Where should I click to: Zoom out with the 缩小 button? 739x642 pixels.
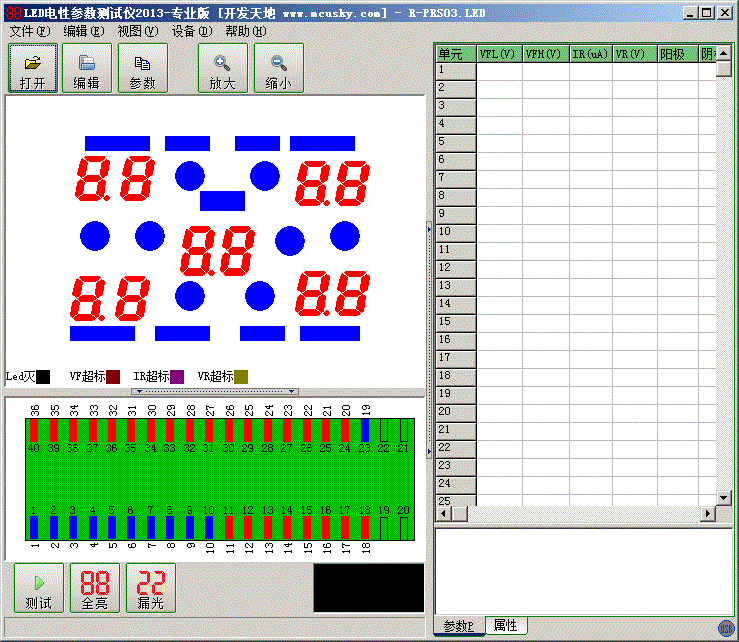(x=278, y=69)
